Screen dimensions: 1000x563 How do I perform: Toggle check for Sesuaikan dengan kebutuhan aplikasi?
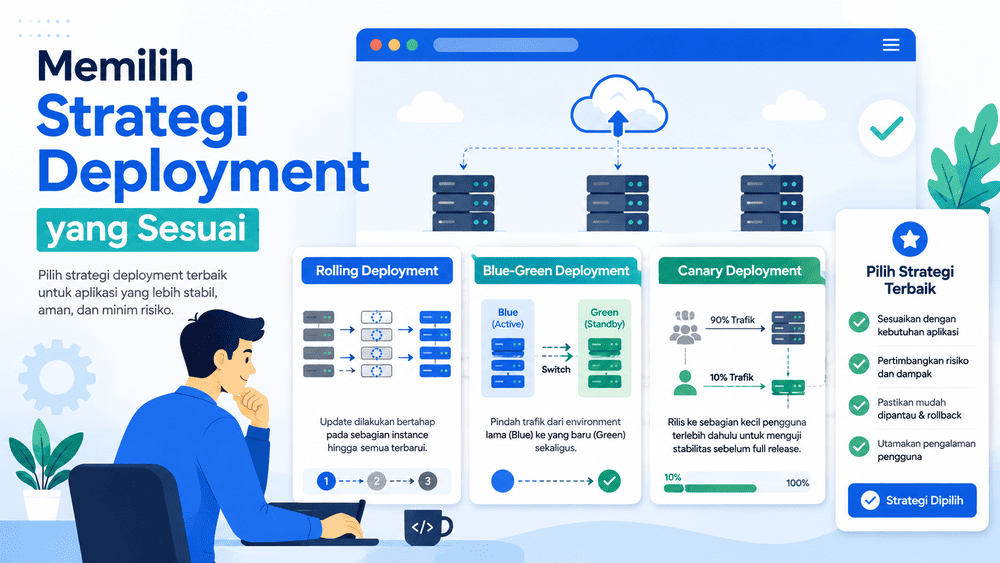[x=859, y=322]
